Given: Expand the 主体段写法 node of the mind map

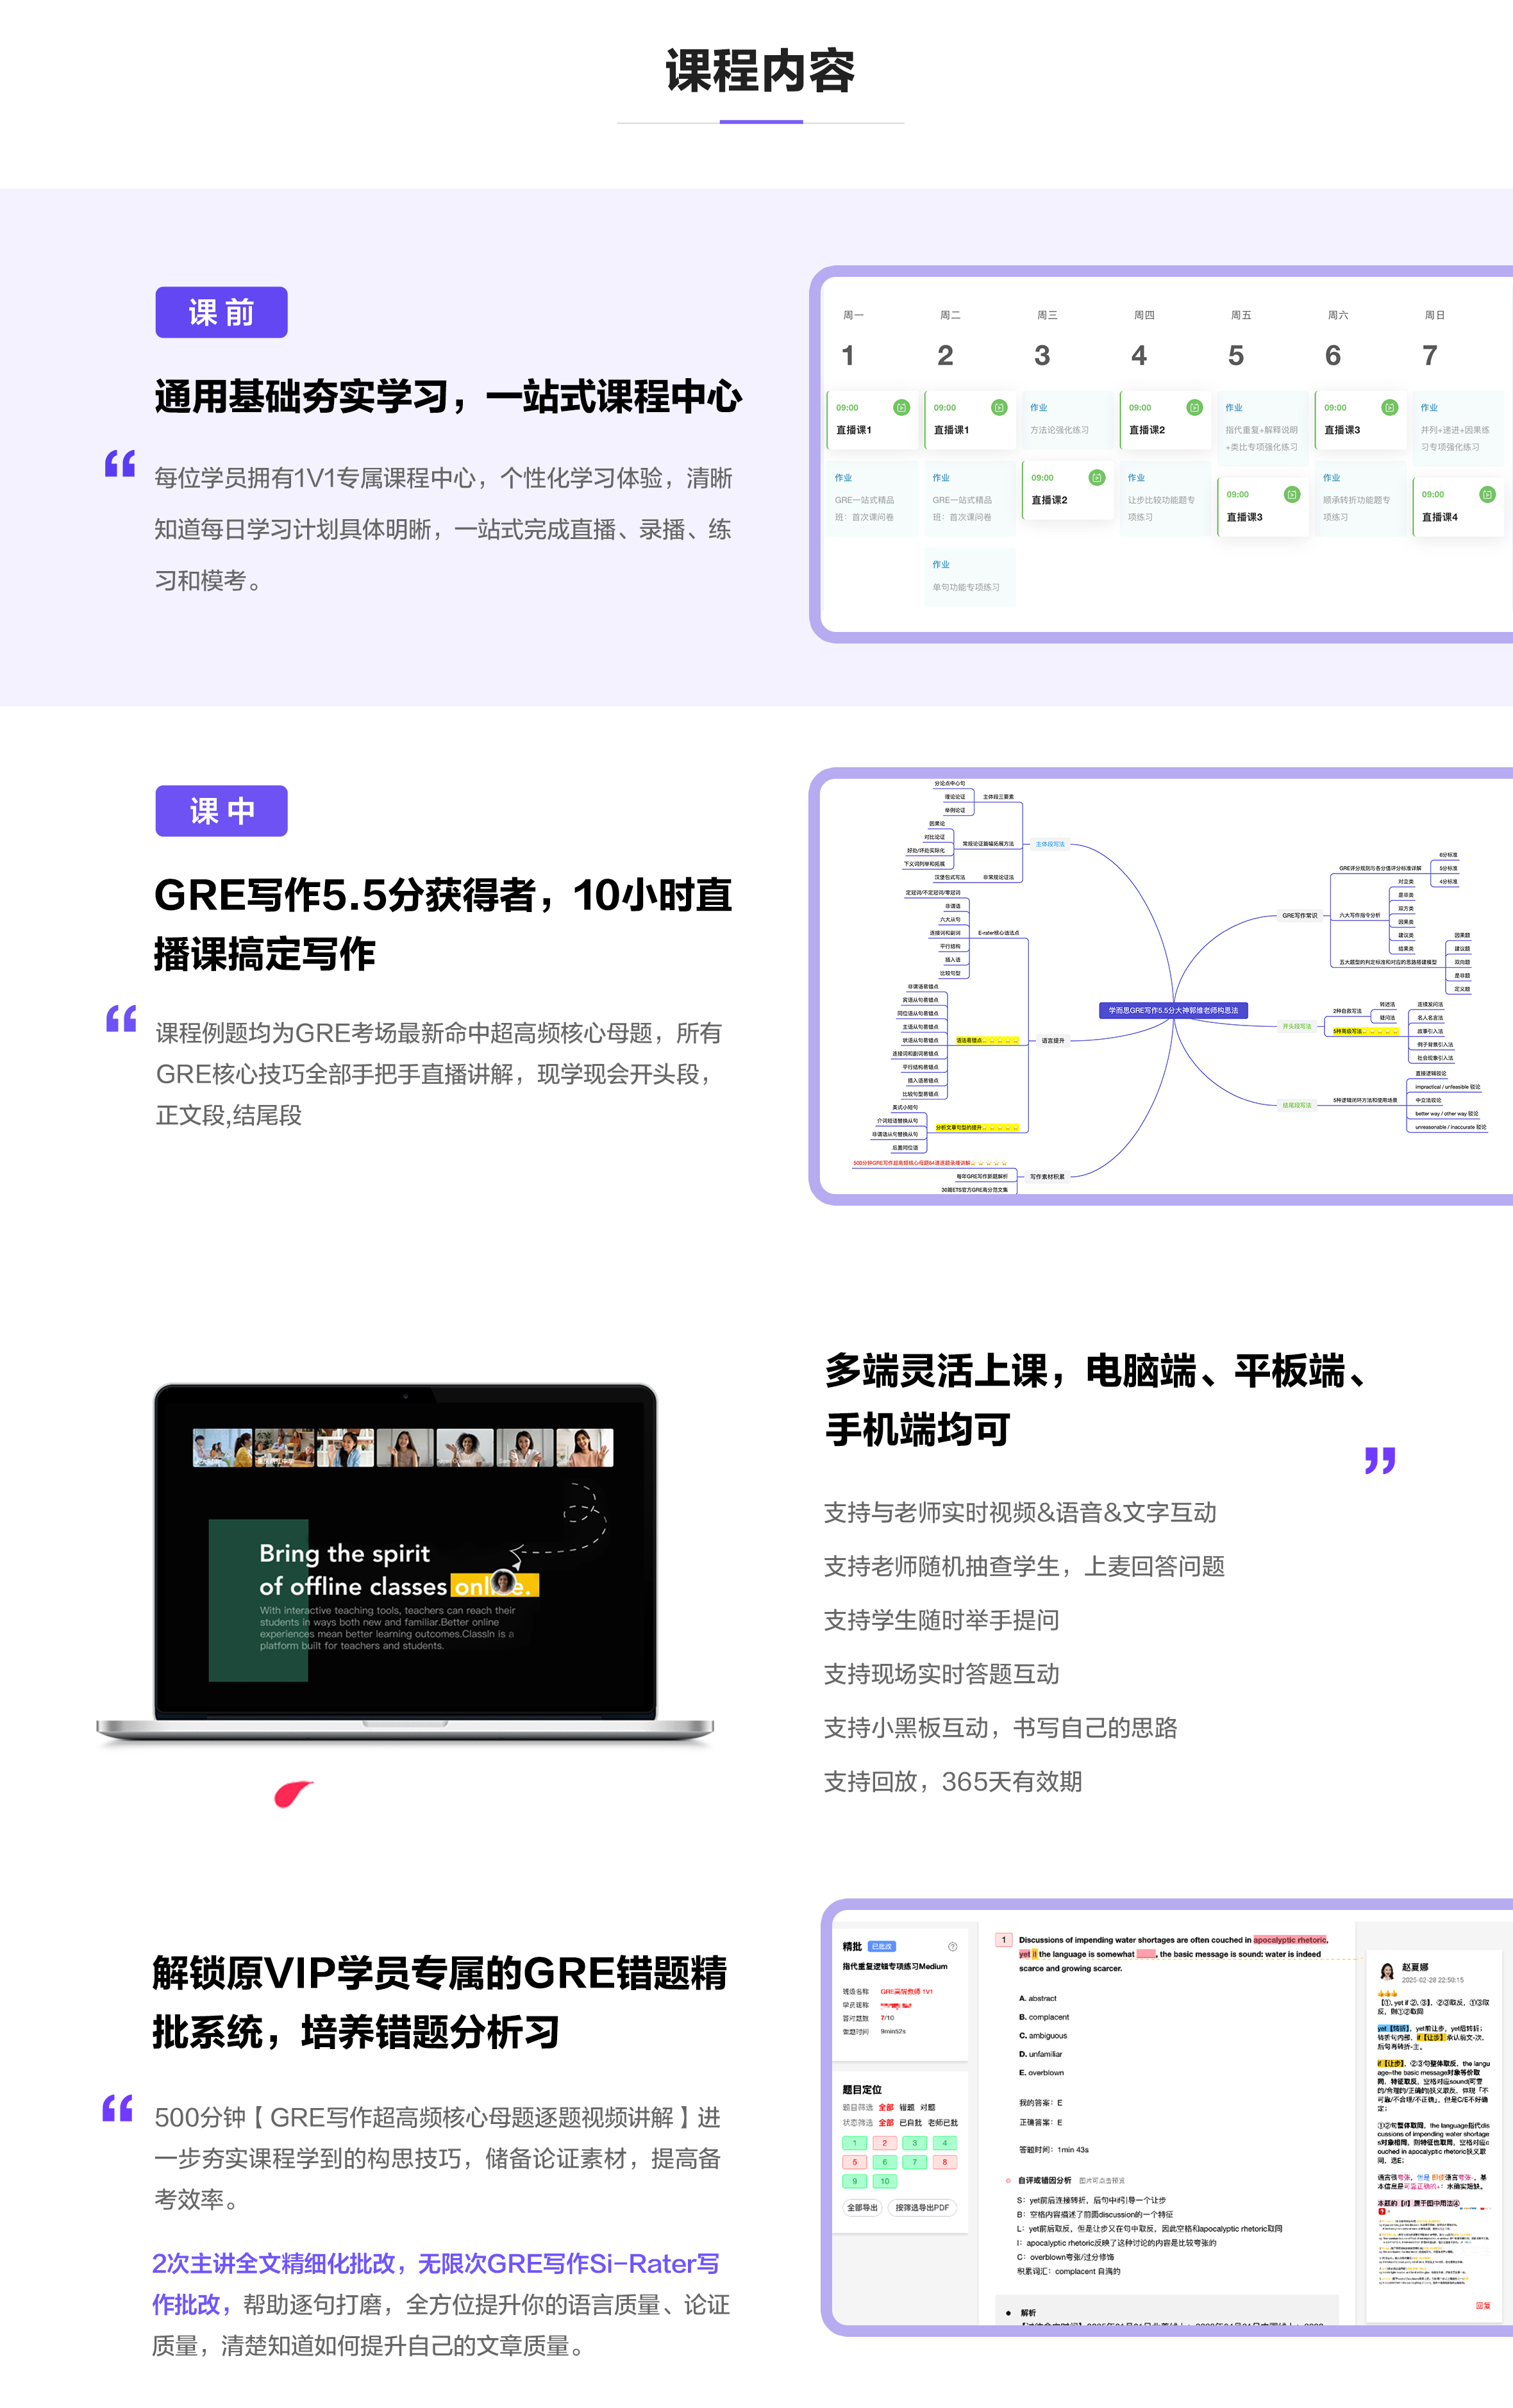Looking at the screenshot, I should 1050,844.
